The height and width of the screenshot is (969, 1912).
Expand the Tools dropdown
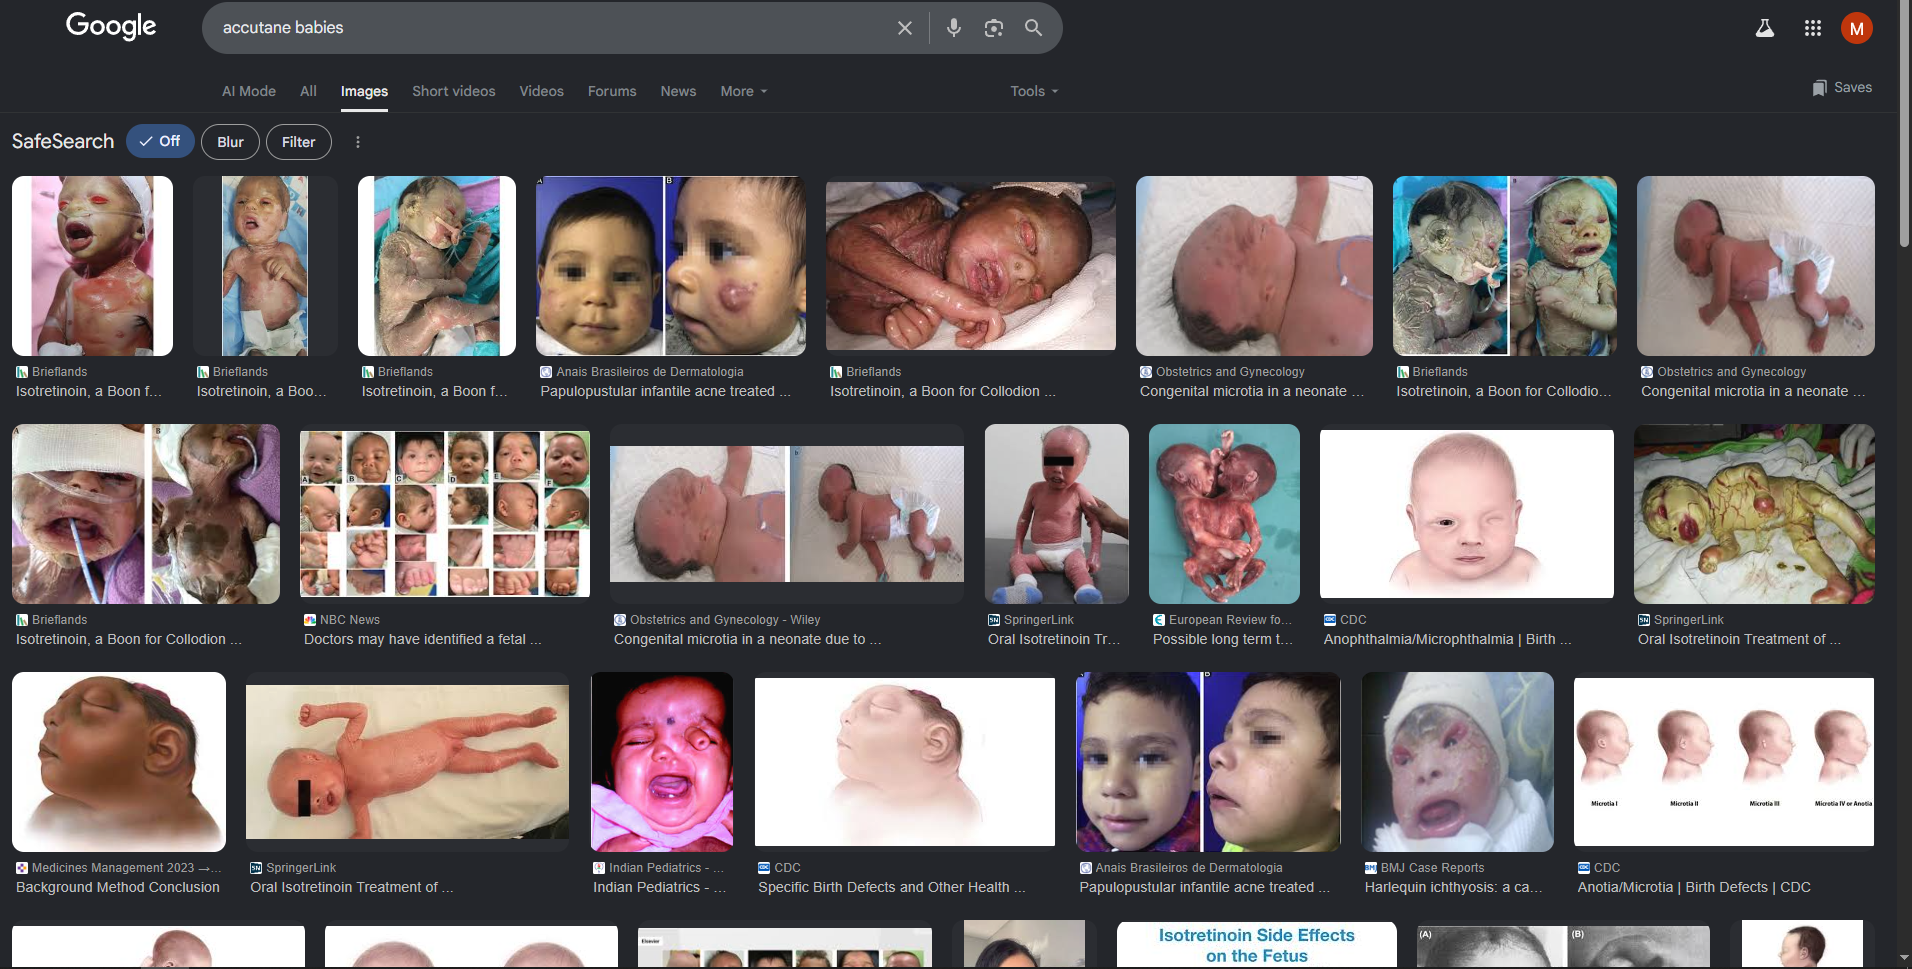1034,91
